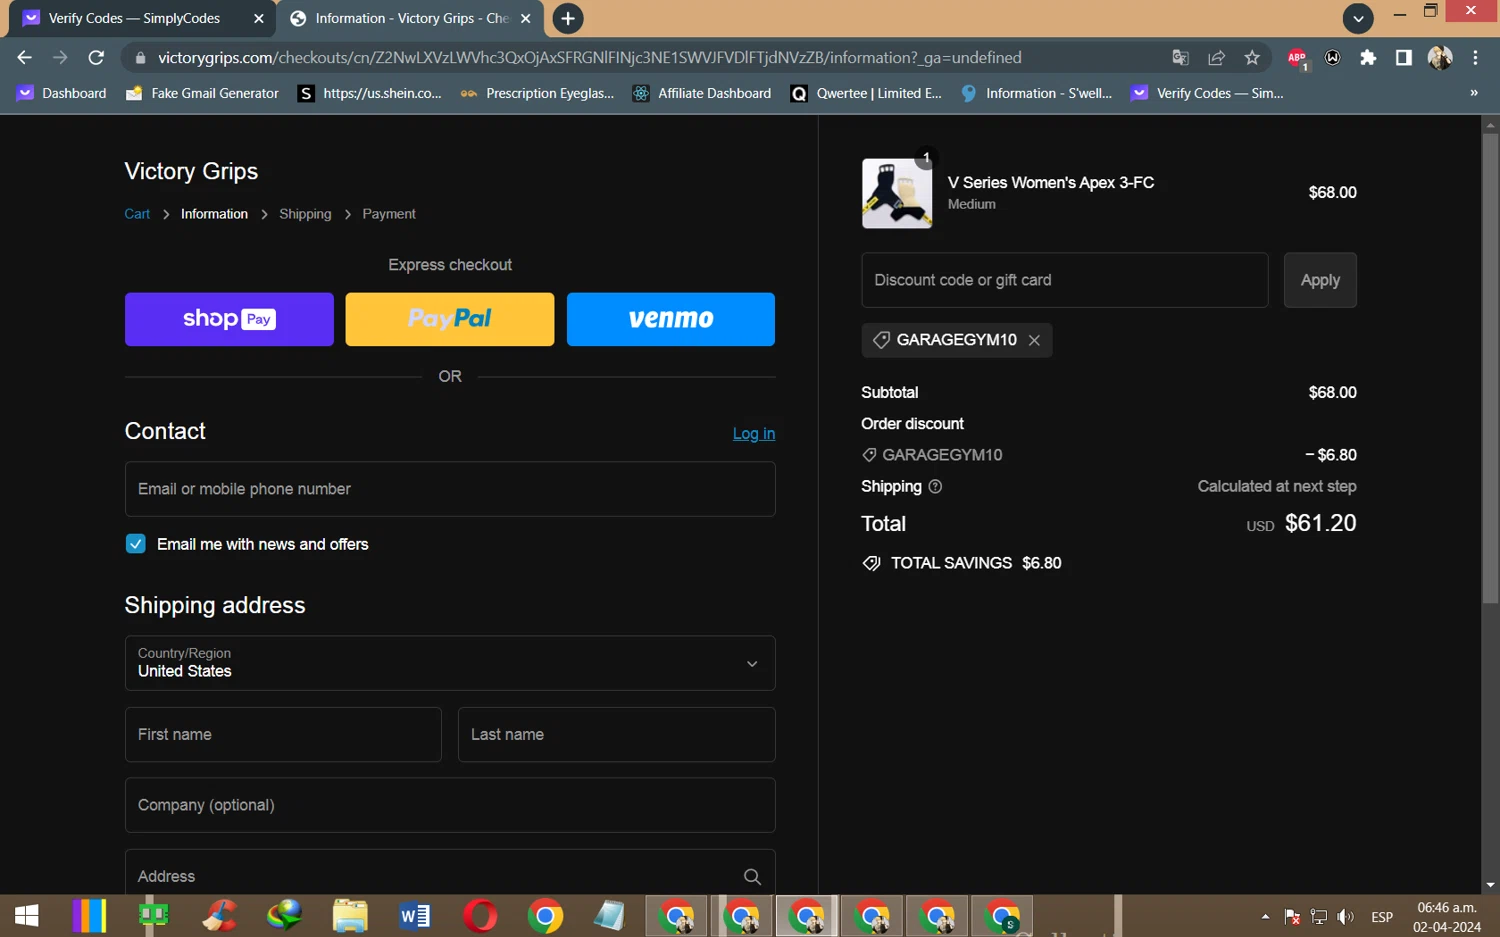The image size is (1500, 937).
Task: Open the Affiliate Dashboard bookmark
Action: (x=702, y=93)
